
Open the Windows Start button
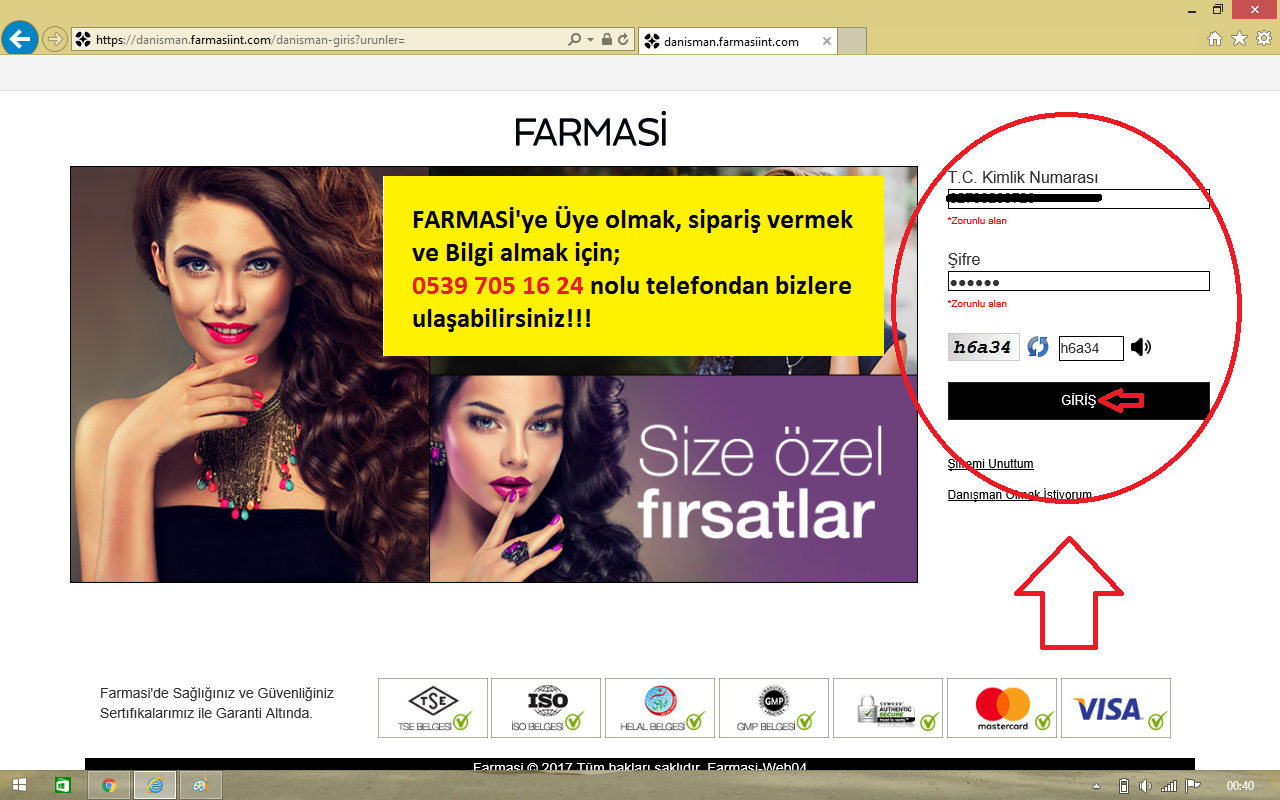[x=20, y=786]
